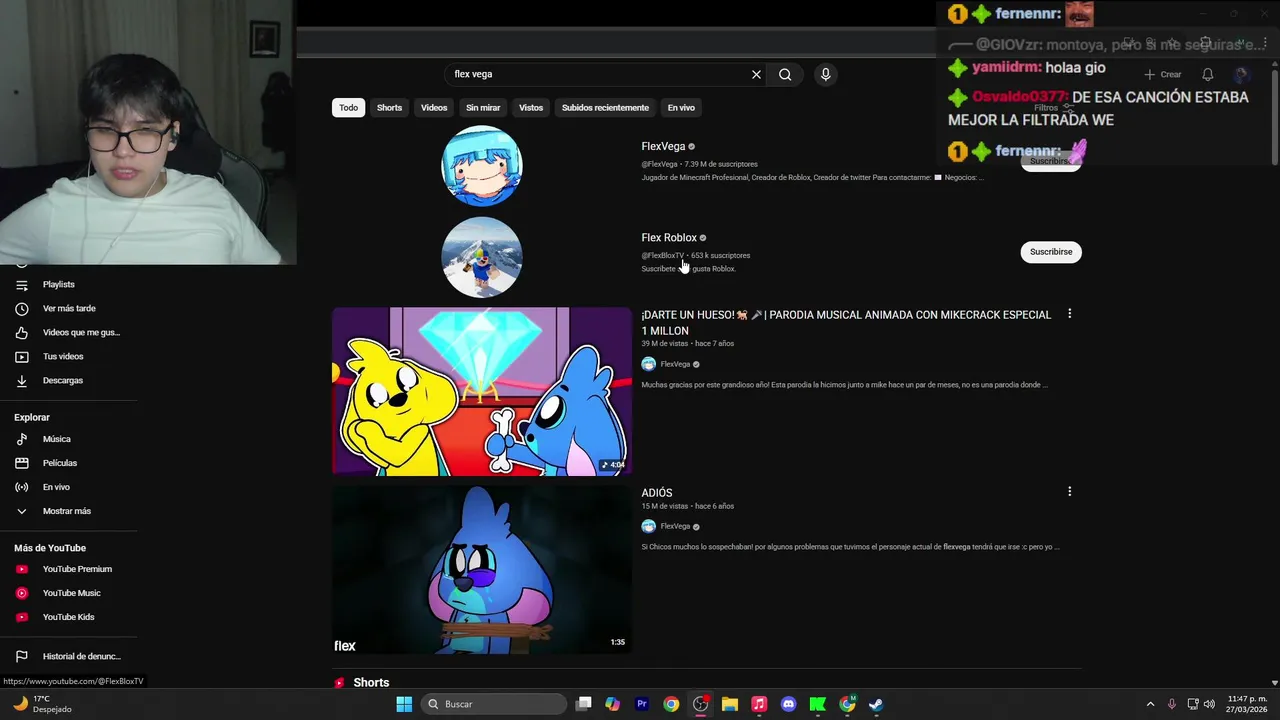Image resolution: width=1280 pixels, height=720 pixels.
Task: Open the OBS Studio taskbar icon
Action: 701,704
